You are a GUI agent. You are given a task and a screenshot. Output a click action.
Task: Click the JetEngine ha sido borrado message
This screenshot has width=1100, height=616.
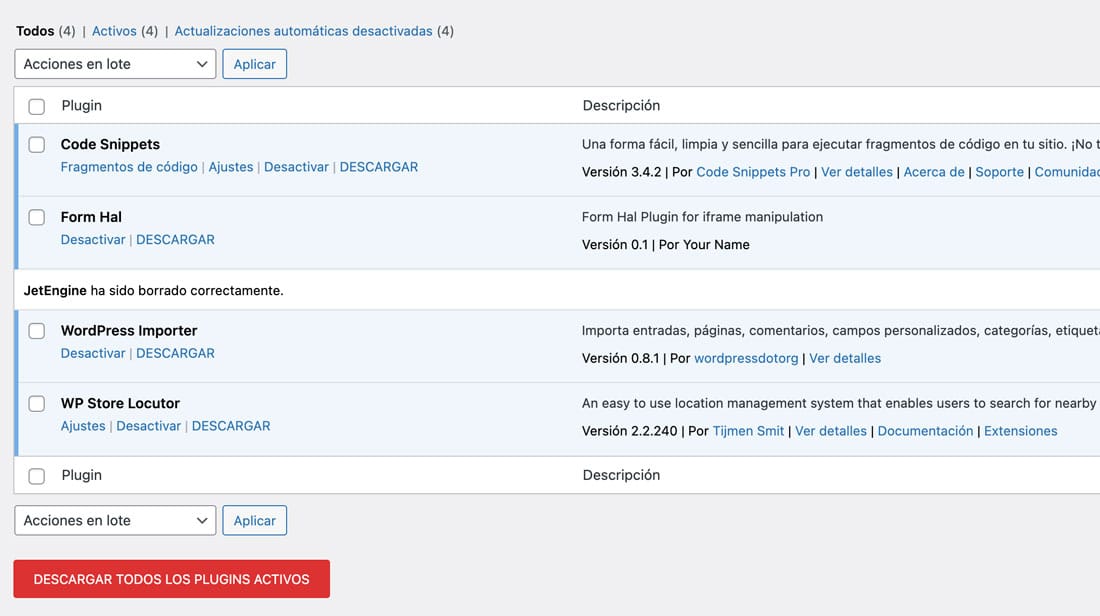click(154, 290)
